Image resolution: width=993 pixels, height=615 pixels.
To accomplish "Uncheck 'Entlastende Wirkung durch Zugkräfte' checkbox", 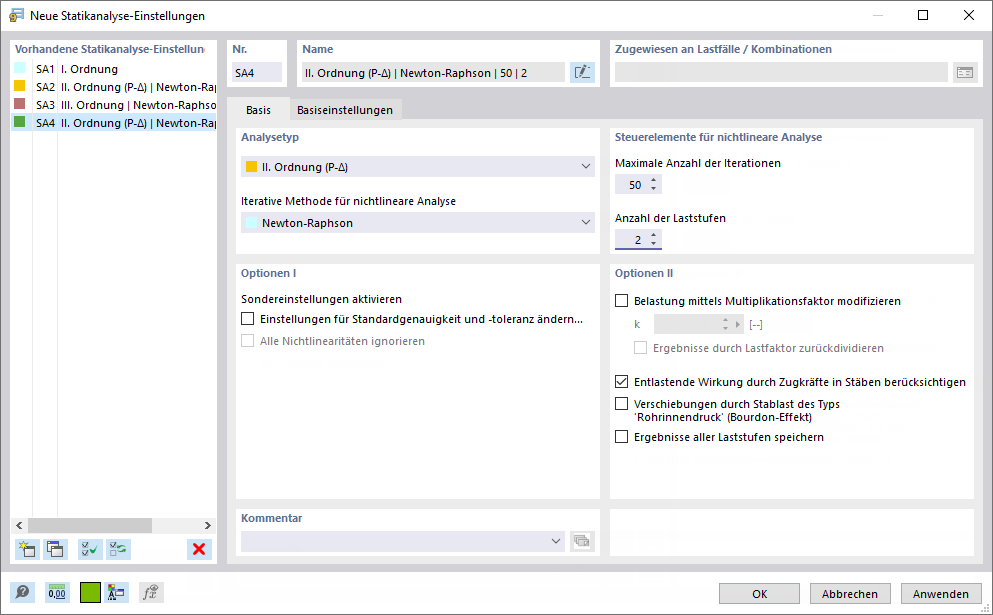I will coord(622,382).
